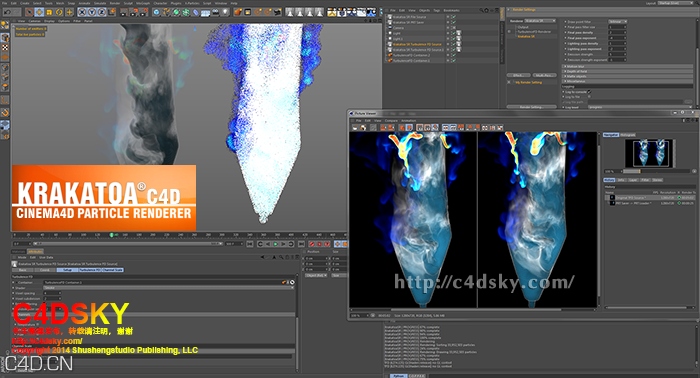The height and width of the screenshot is (378, 700).
Task: Open the Draw point filter dropdown
Action: click(618, 21)
